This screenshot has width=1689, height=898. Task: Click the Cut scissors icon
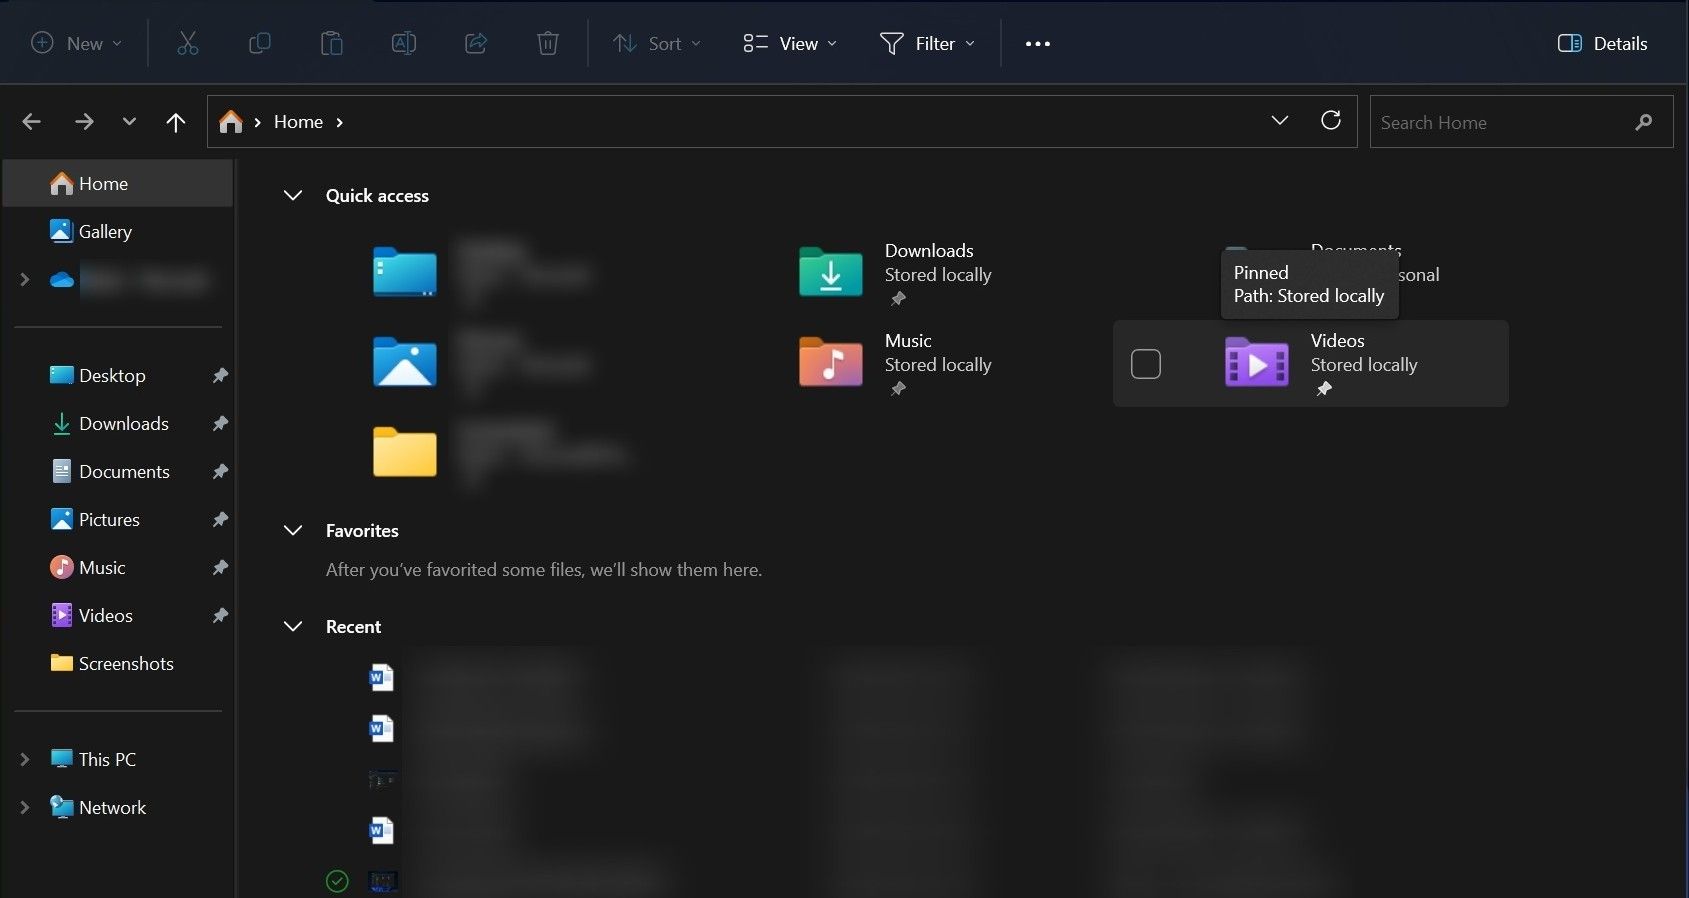coord(187,43)
